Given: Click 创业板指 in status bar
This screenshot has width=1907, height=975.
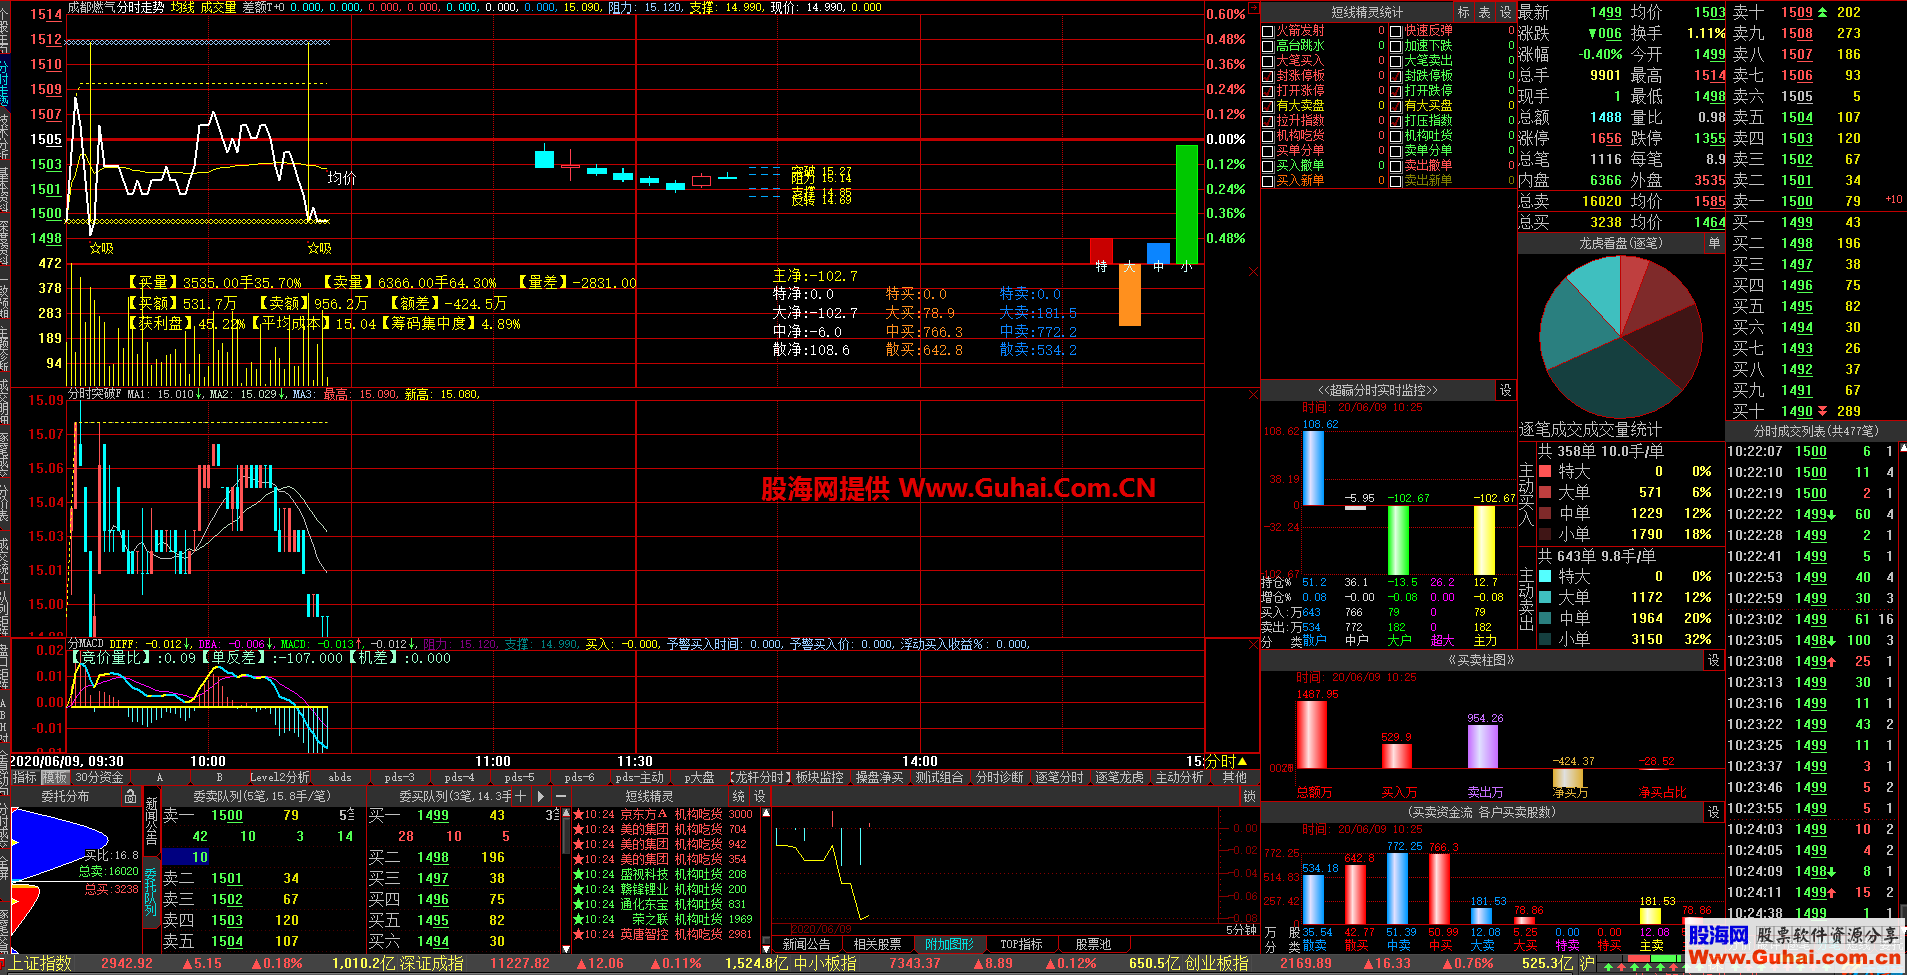Looking at the screenshot, I should (1217, 963).
